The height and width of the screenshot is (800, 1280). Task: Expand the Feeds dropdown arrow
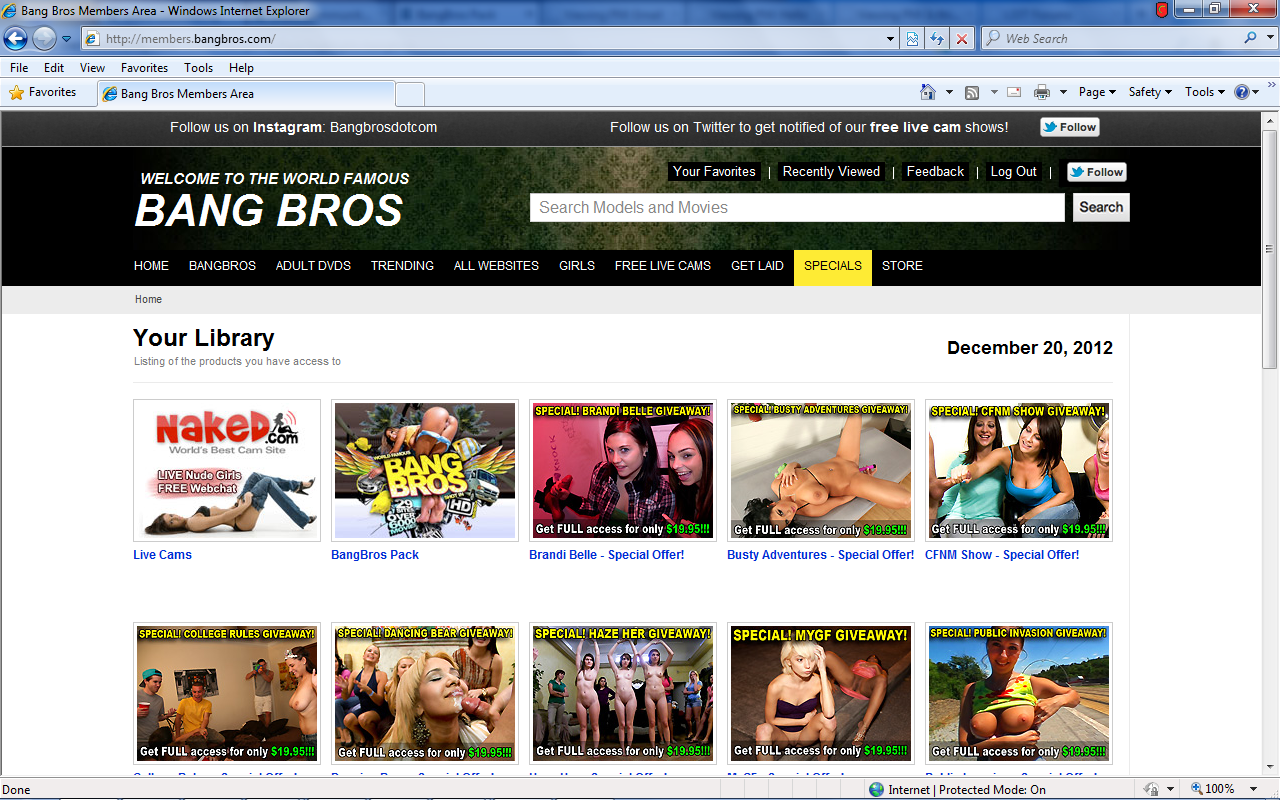pos(994,92)
